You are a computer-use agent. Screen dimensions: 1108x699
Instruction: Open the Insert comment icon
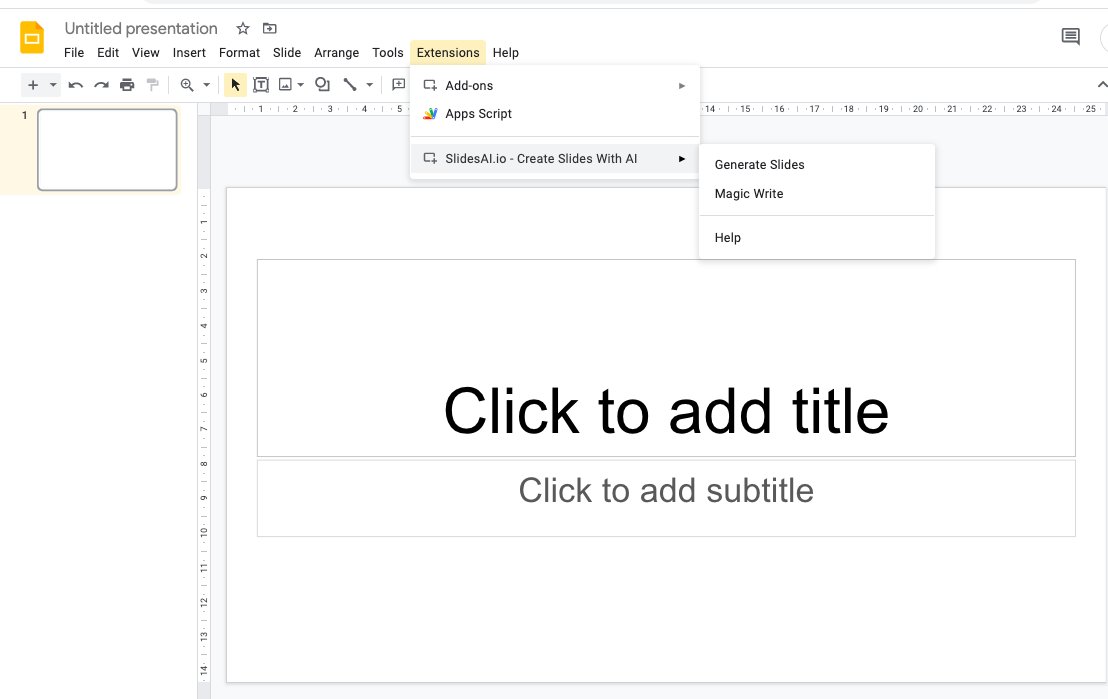pos(398,85)
